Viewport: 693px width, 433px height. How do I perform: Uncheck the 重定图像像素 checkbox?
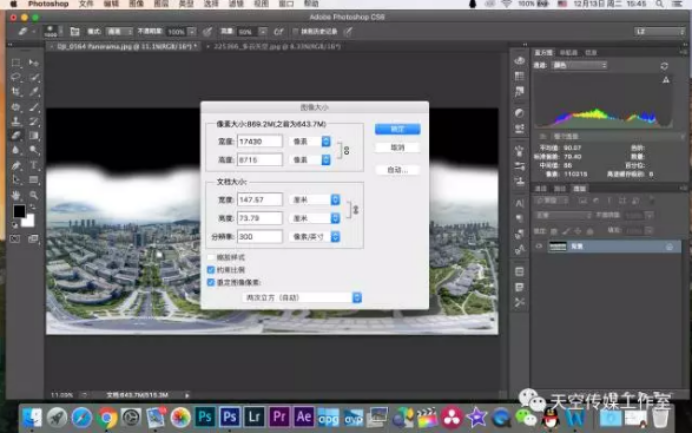(x=210, y=281)
